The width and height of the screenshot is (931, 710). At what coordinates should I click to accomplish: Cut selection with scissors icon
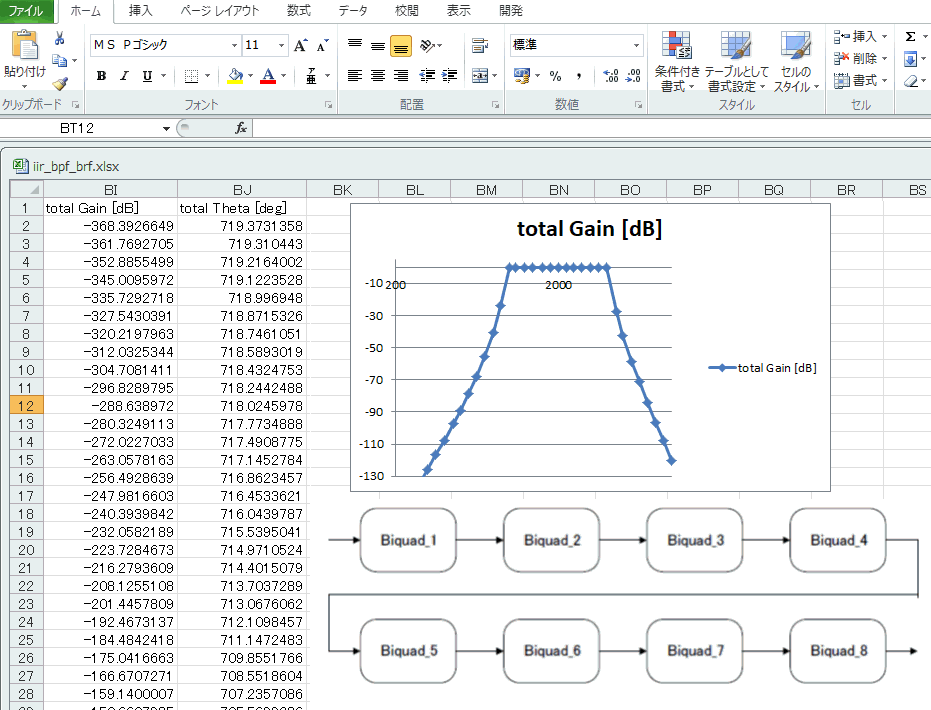[x=59, y=39]
